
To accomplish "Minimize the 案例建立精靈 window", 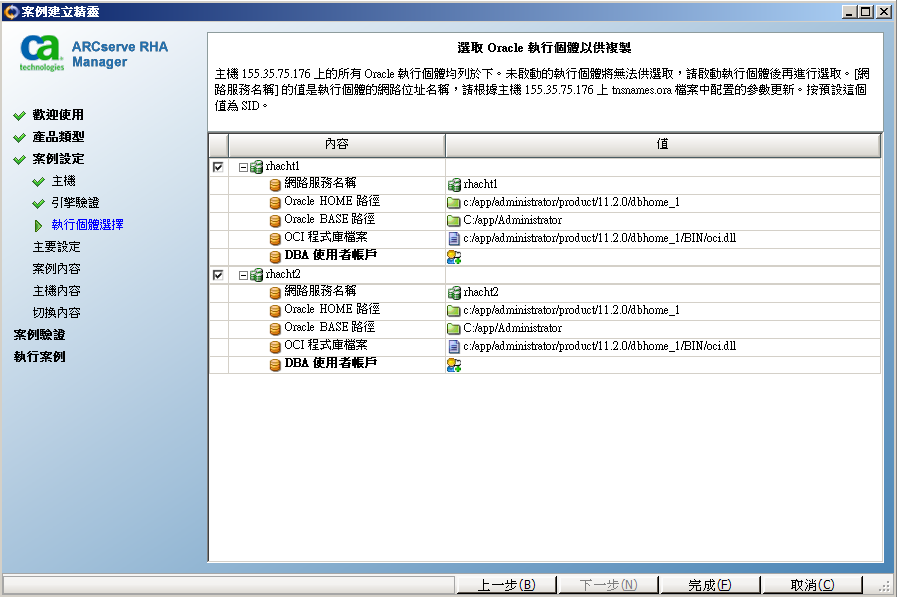I will (x=850, y=11).
